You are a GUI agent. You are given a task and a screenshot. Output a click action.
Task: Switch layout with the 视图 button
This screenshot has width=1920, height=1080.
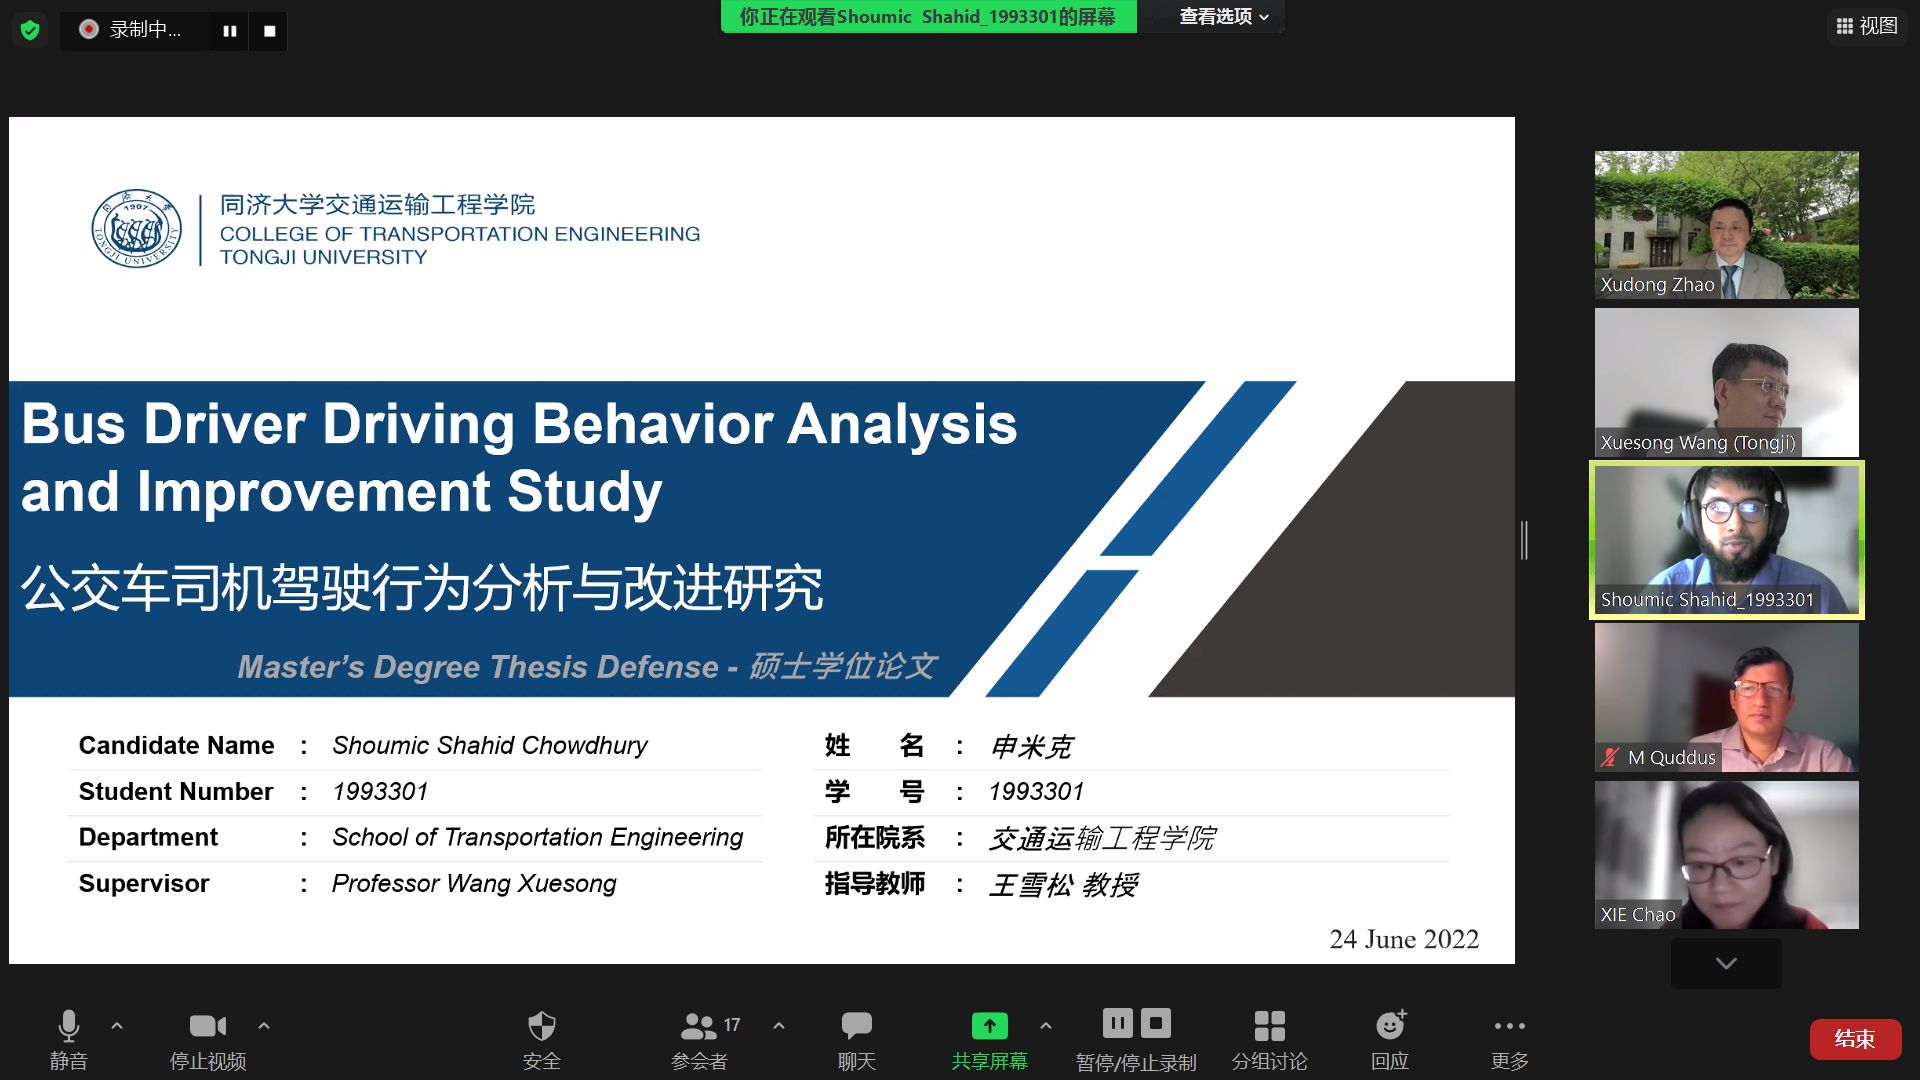click(1866, 26)
